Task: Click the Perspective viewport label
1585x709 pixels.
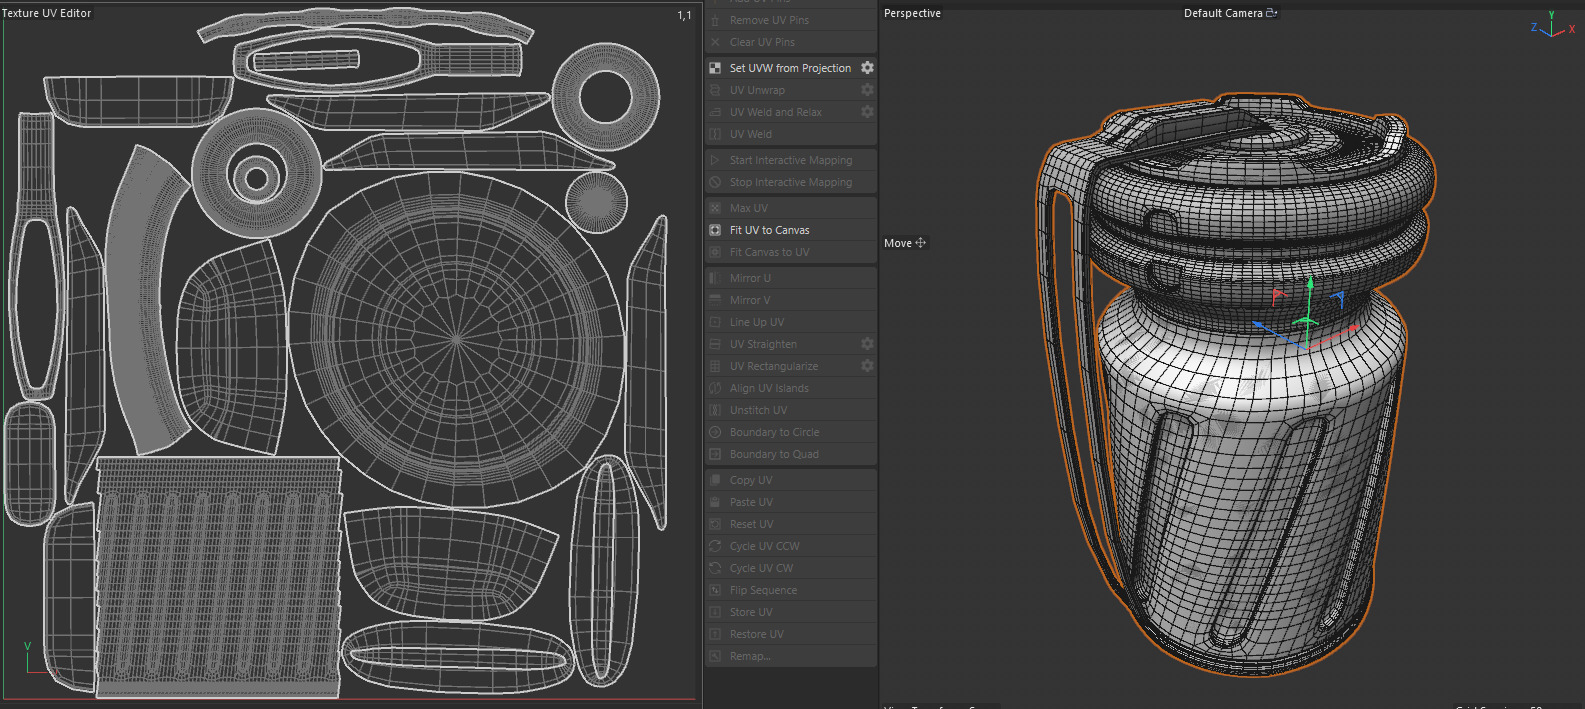Action: tap(912, 13)
